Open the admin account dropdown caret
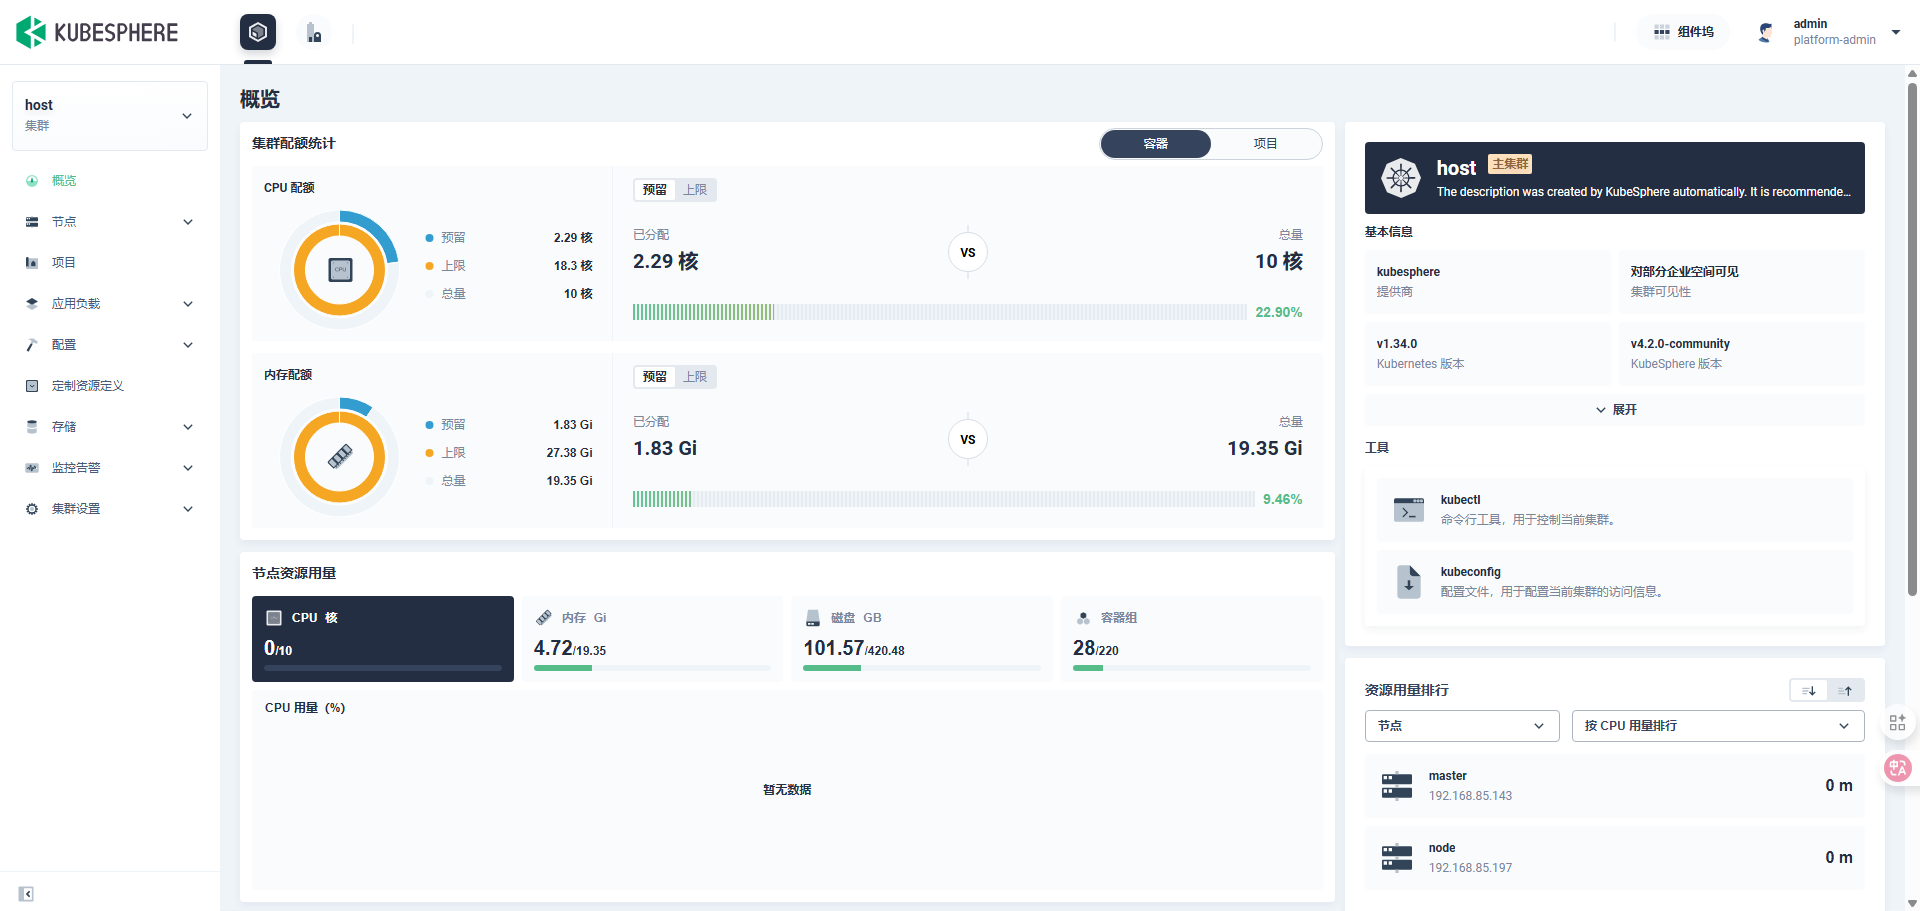 click(x=1896, y=32)
